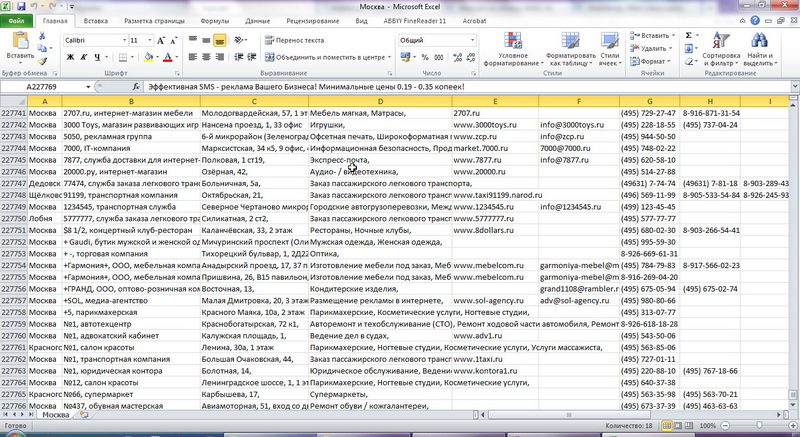
Task: Click the red font color A swatch
Action: coord(167,57)
